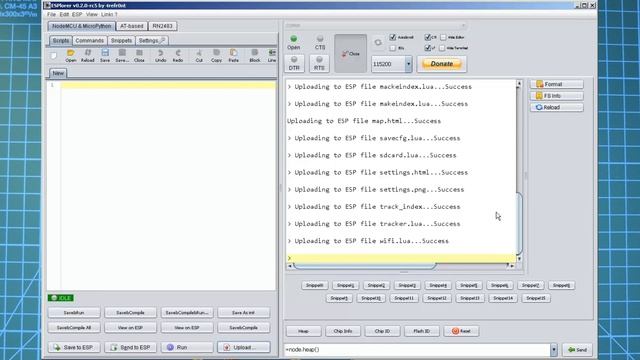
Task: Switch to the RN2483 tab
Action: [162, 26]
